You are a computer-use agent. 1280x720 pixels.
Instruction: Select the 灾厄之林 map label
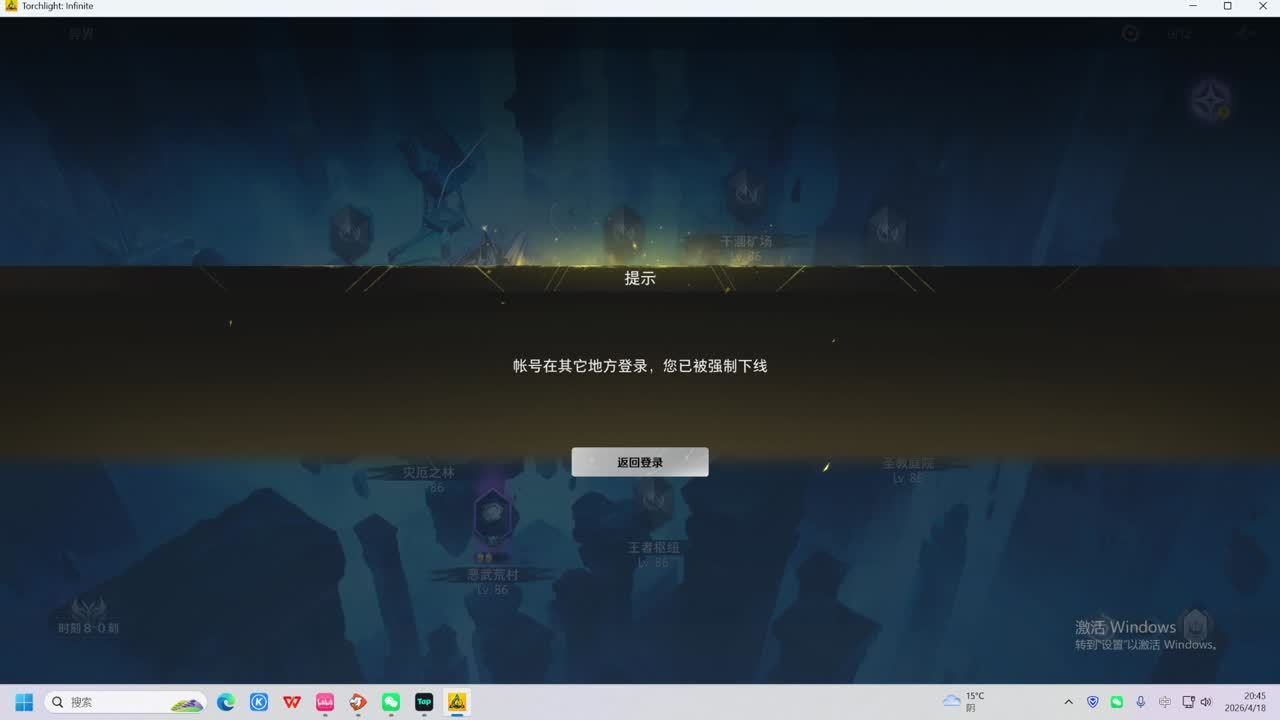tap(428, 472)
